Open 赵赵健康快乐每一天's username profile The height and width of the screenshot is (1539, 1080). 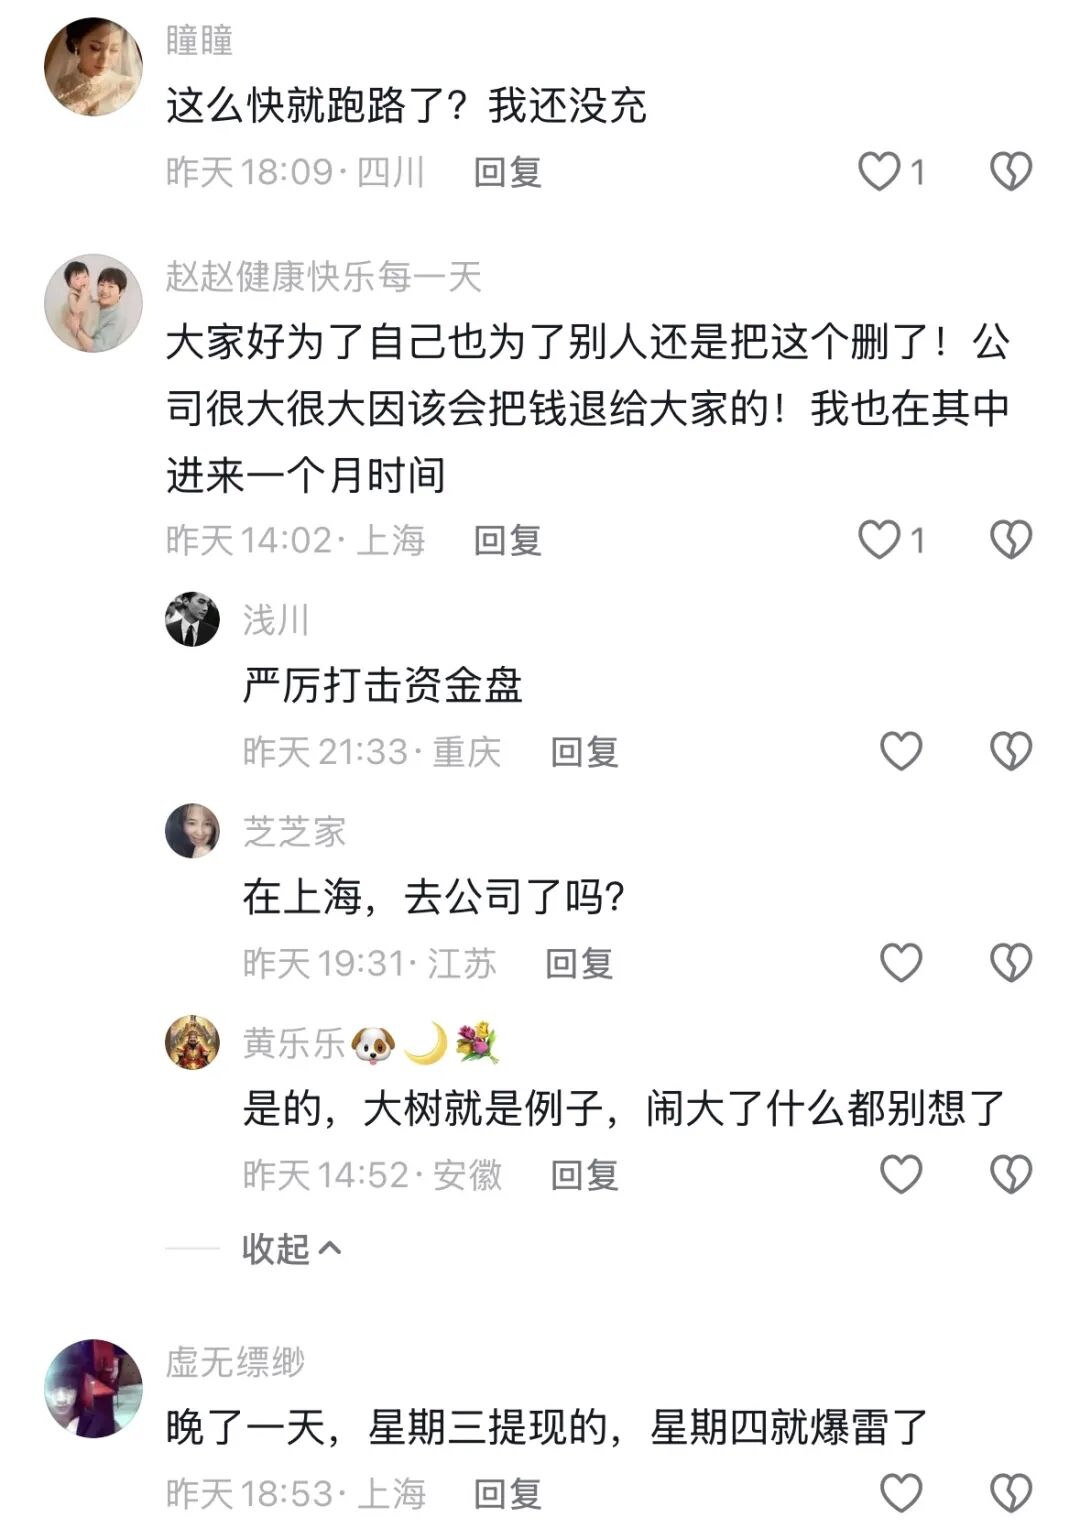click(323, 277)
